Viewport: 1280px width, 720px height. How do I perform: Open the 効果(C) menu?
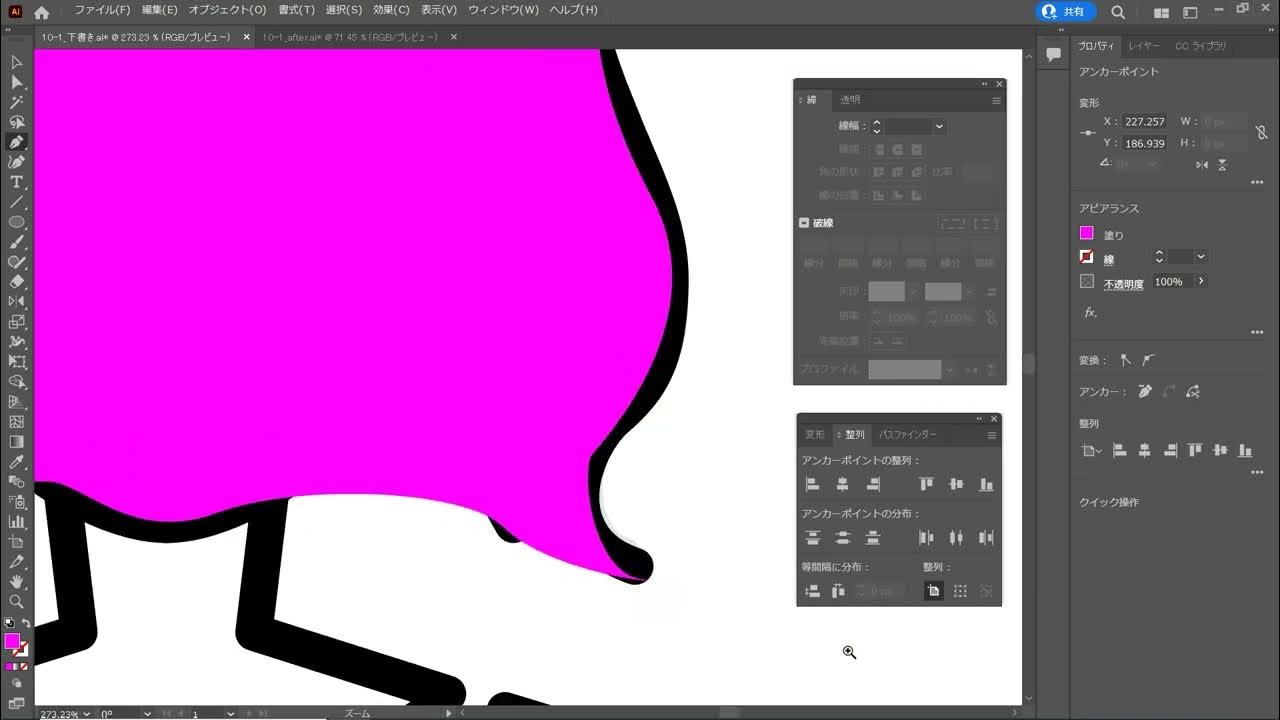coord(391,10)
